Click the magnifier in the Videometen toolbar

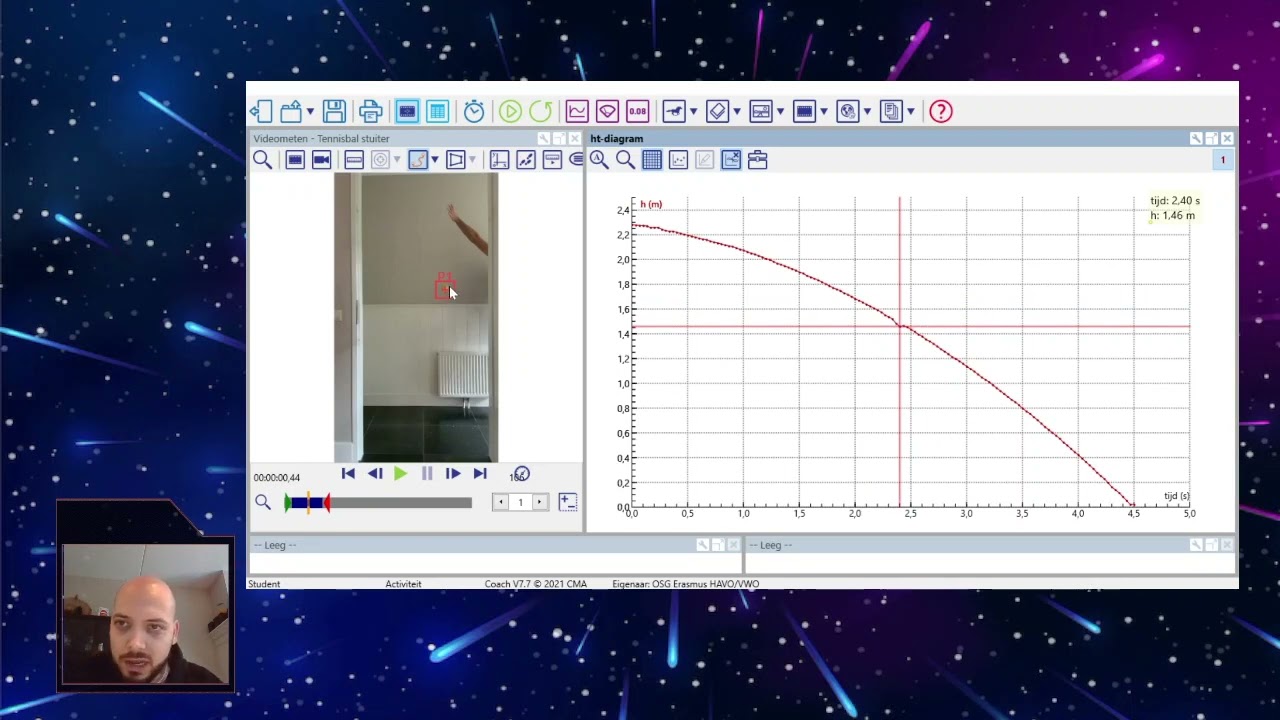coord(262,160)
